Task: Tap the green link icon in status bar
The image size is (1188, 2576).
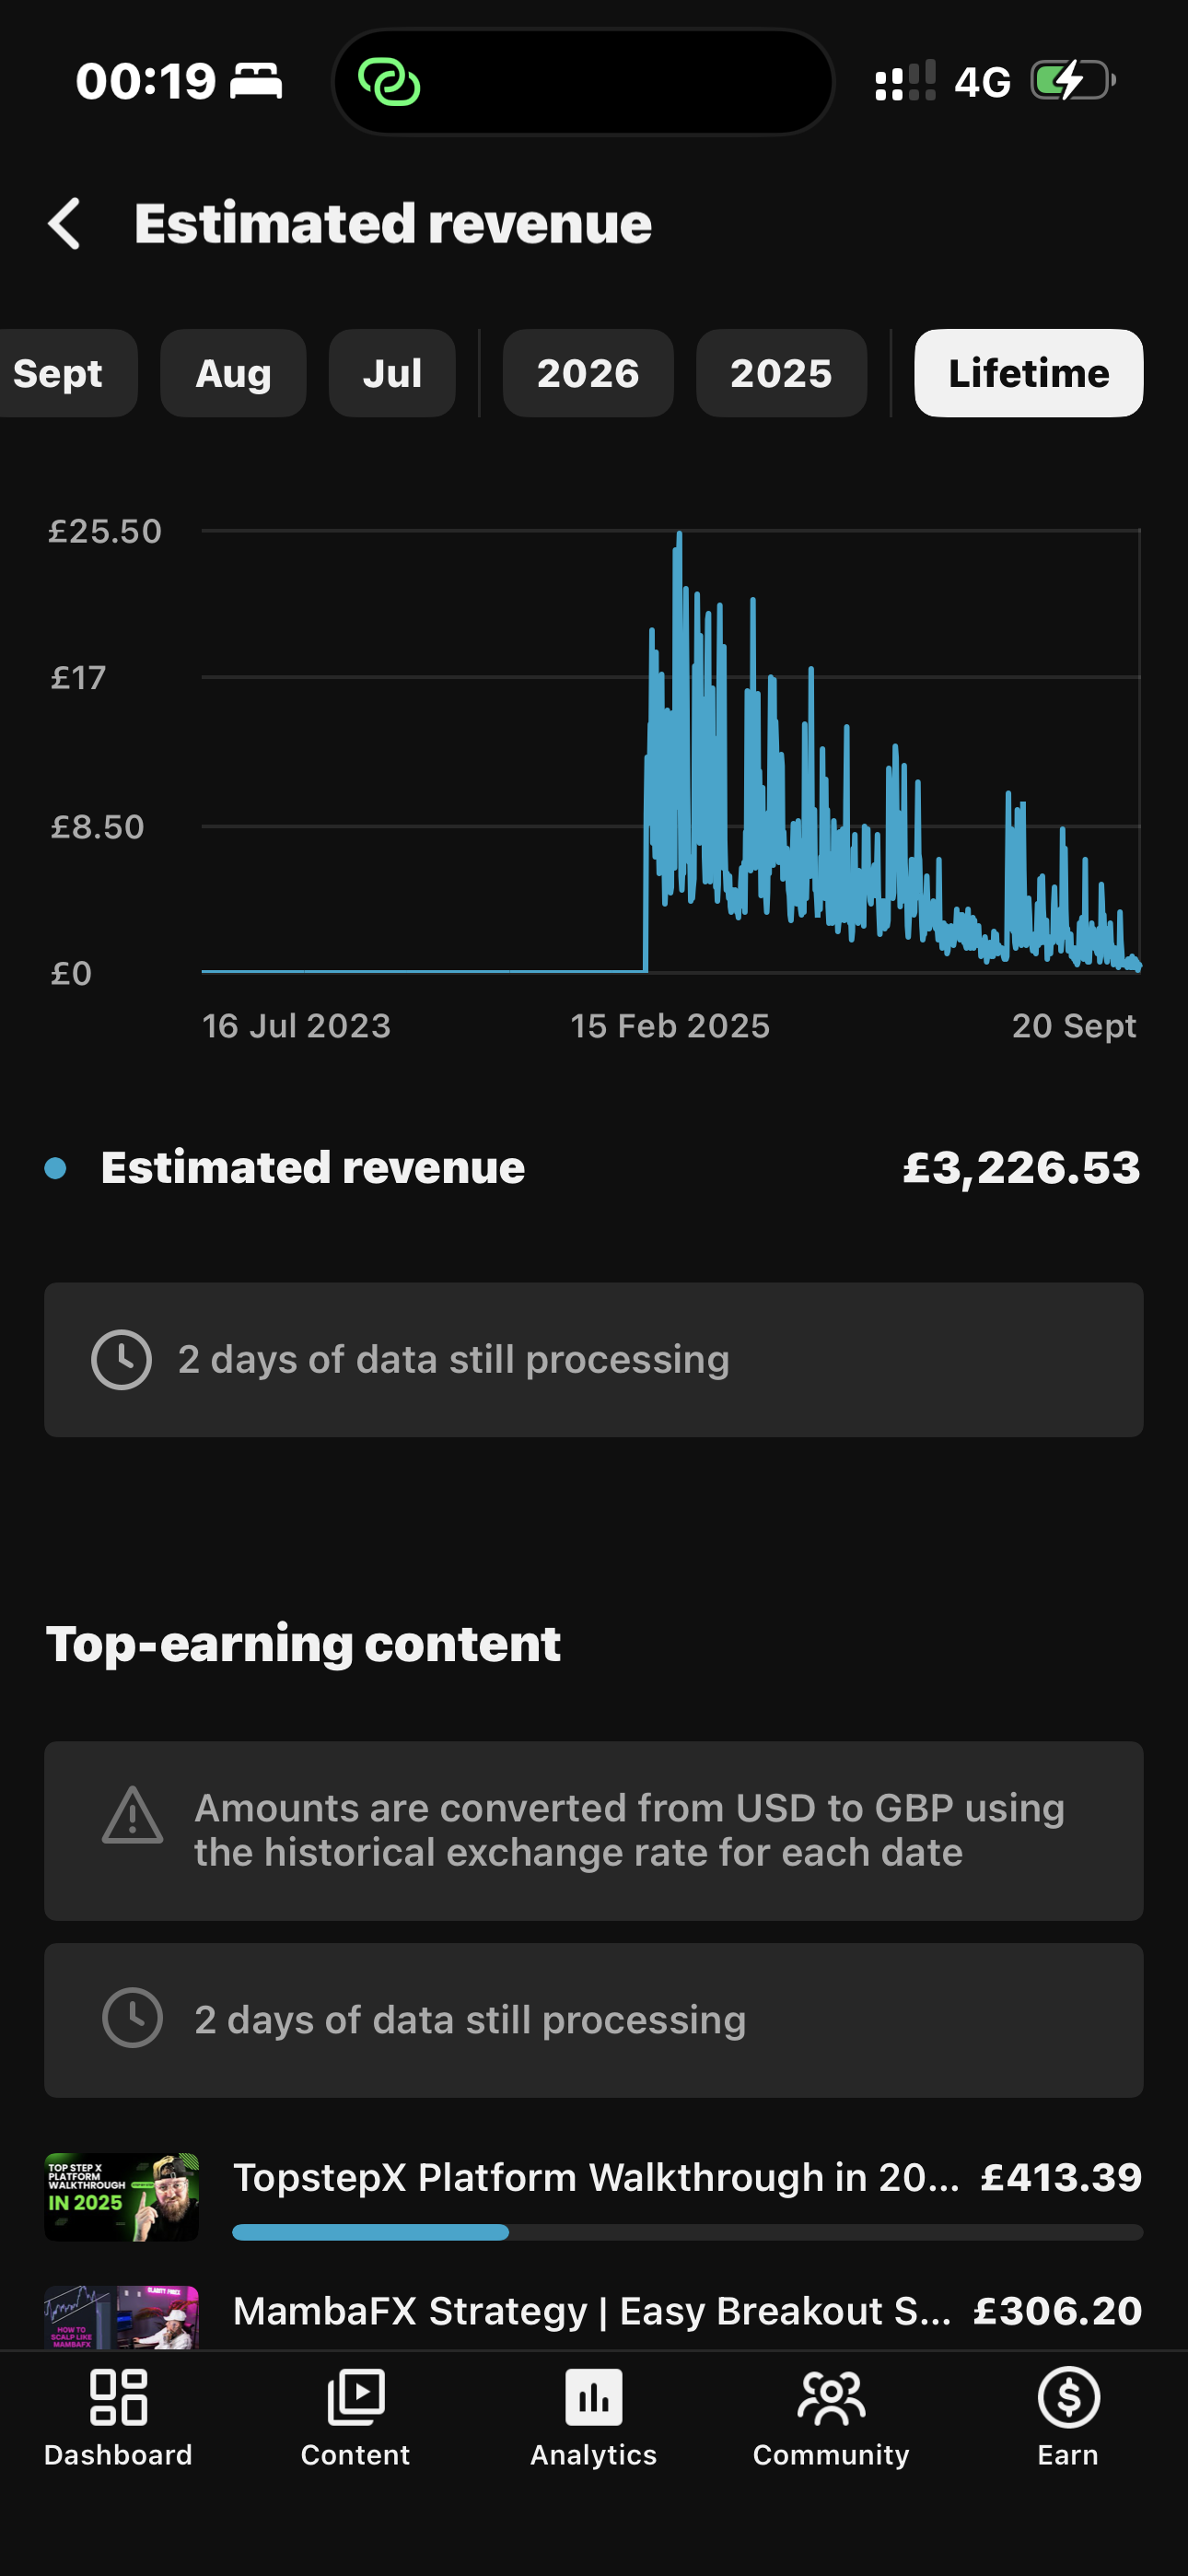Action: pyautogui.click(x=389, y=82)
